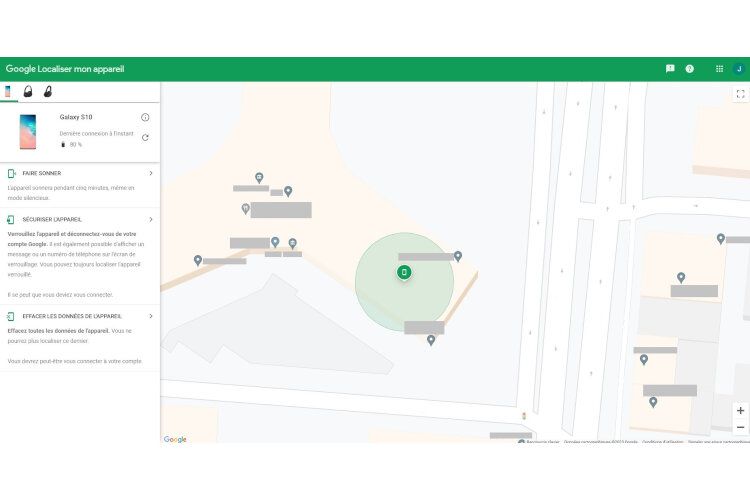Toggle fullscreen map view

740,94
